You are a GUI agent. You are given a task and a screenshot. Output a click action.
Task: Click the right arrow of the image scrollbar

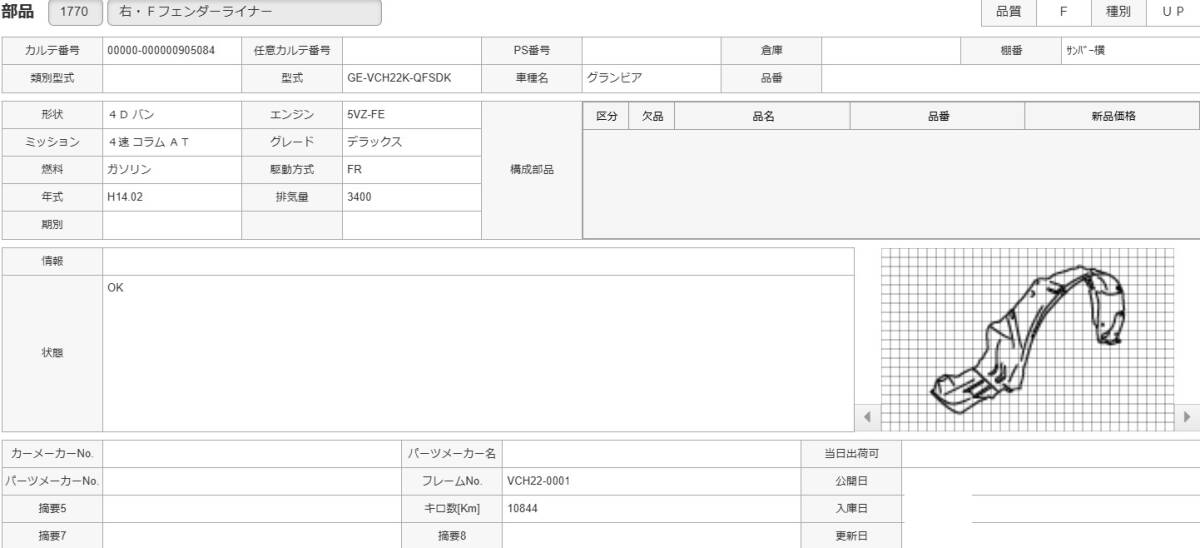point(1187,417)
